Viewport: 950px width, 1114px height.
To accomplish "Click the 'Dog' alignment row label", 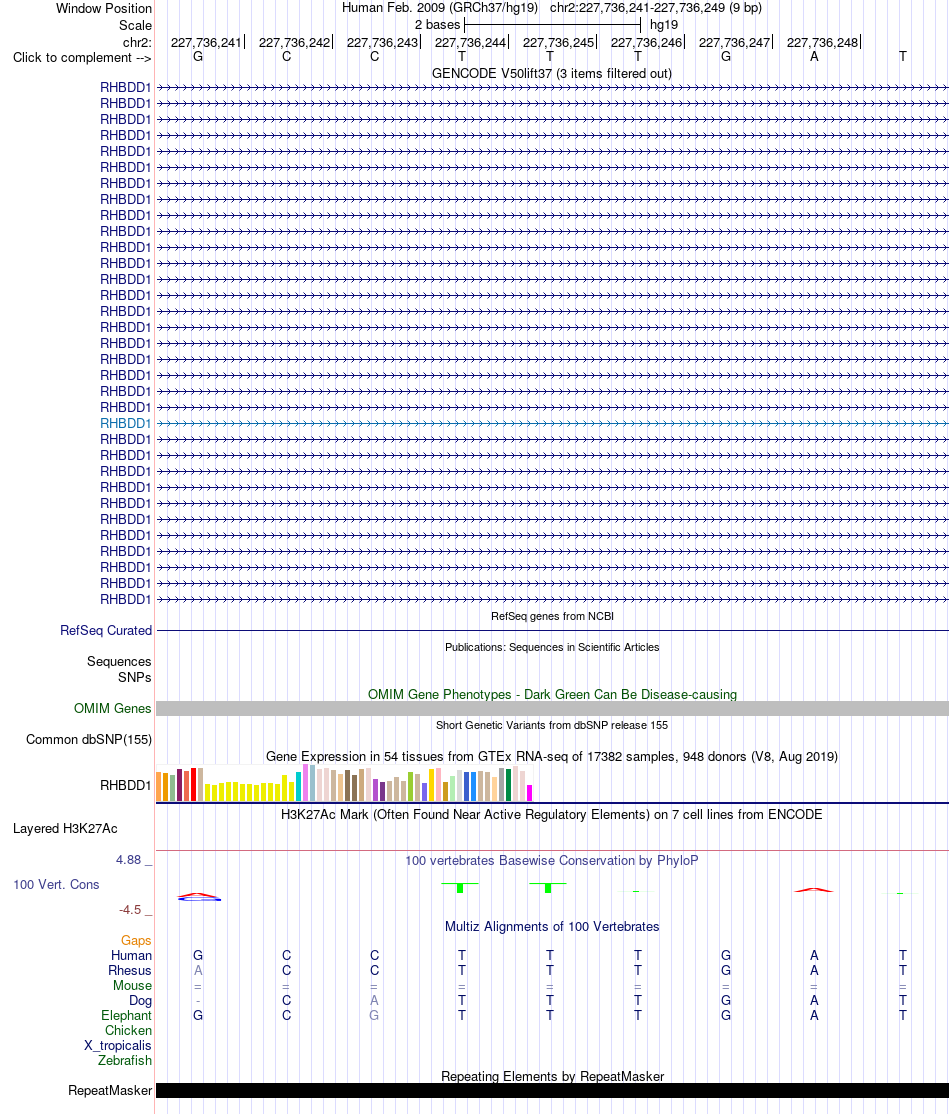I will 140,1000.
